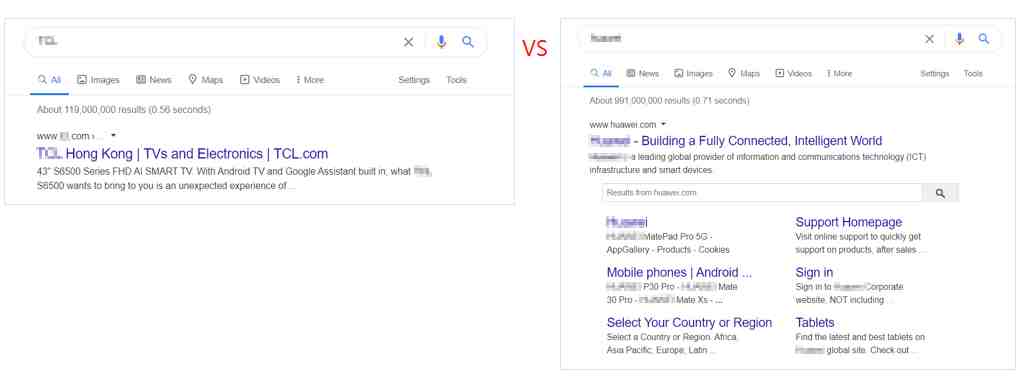This screenshot has height=390, width=1027.
Task: Open dropdown arrow next to TCL URL
Action: click(113, 136)
